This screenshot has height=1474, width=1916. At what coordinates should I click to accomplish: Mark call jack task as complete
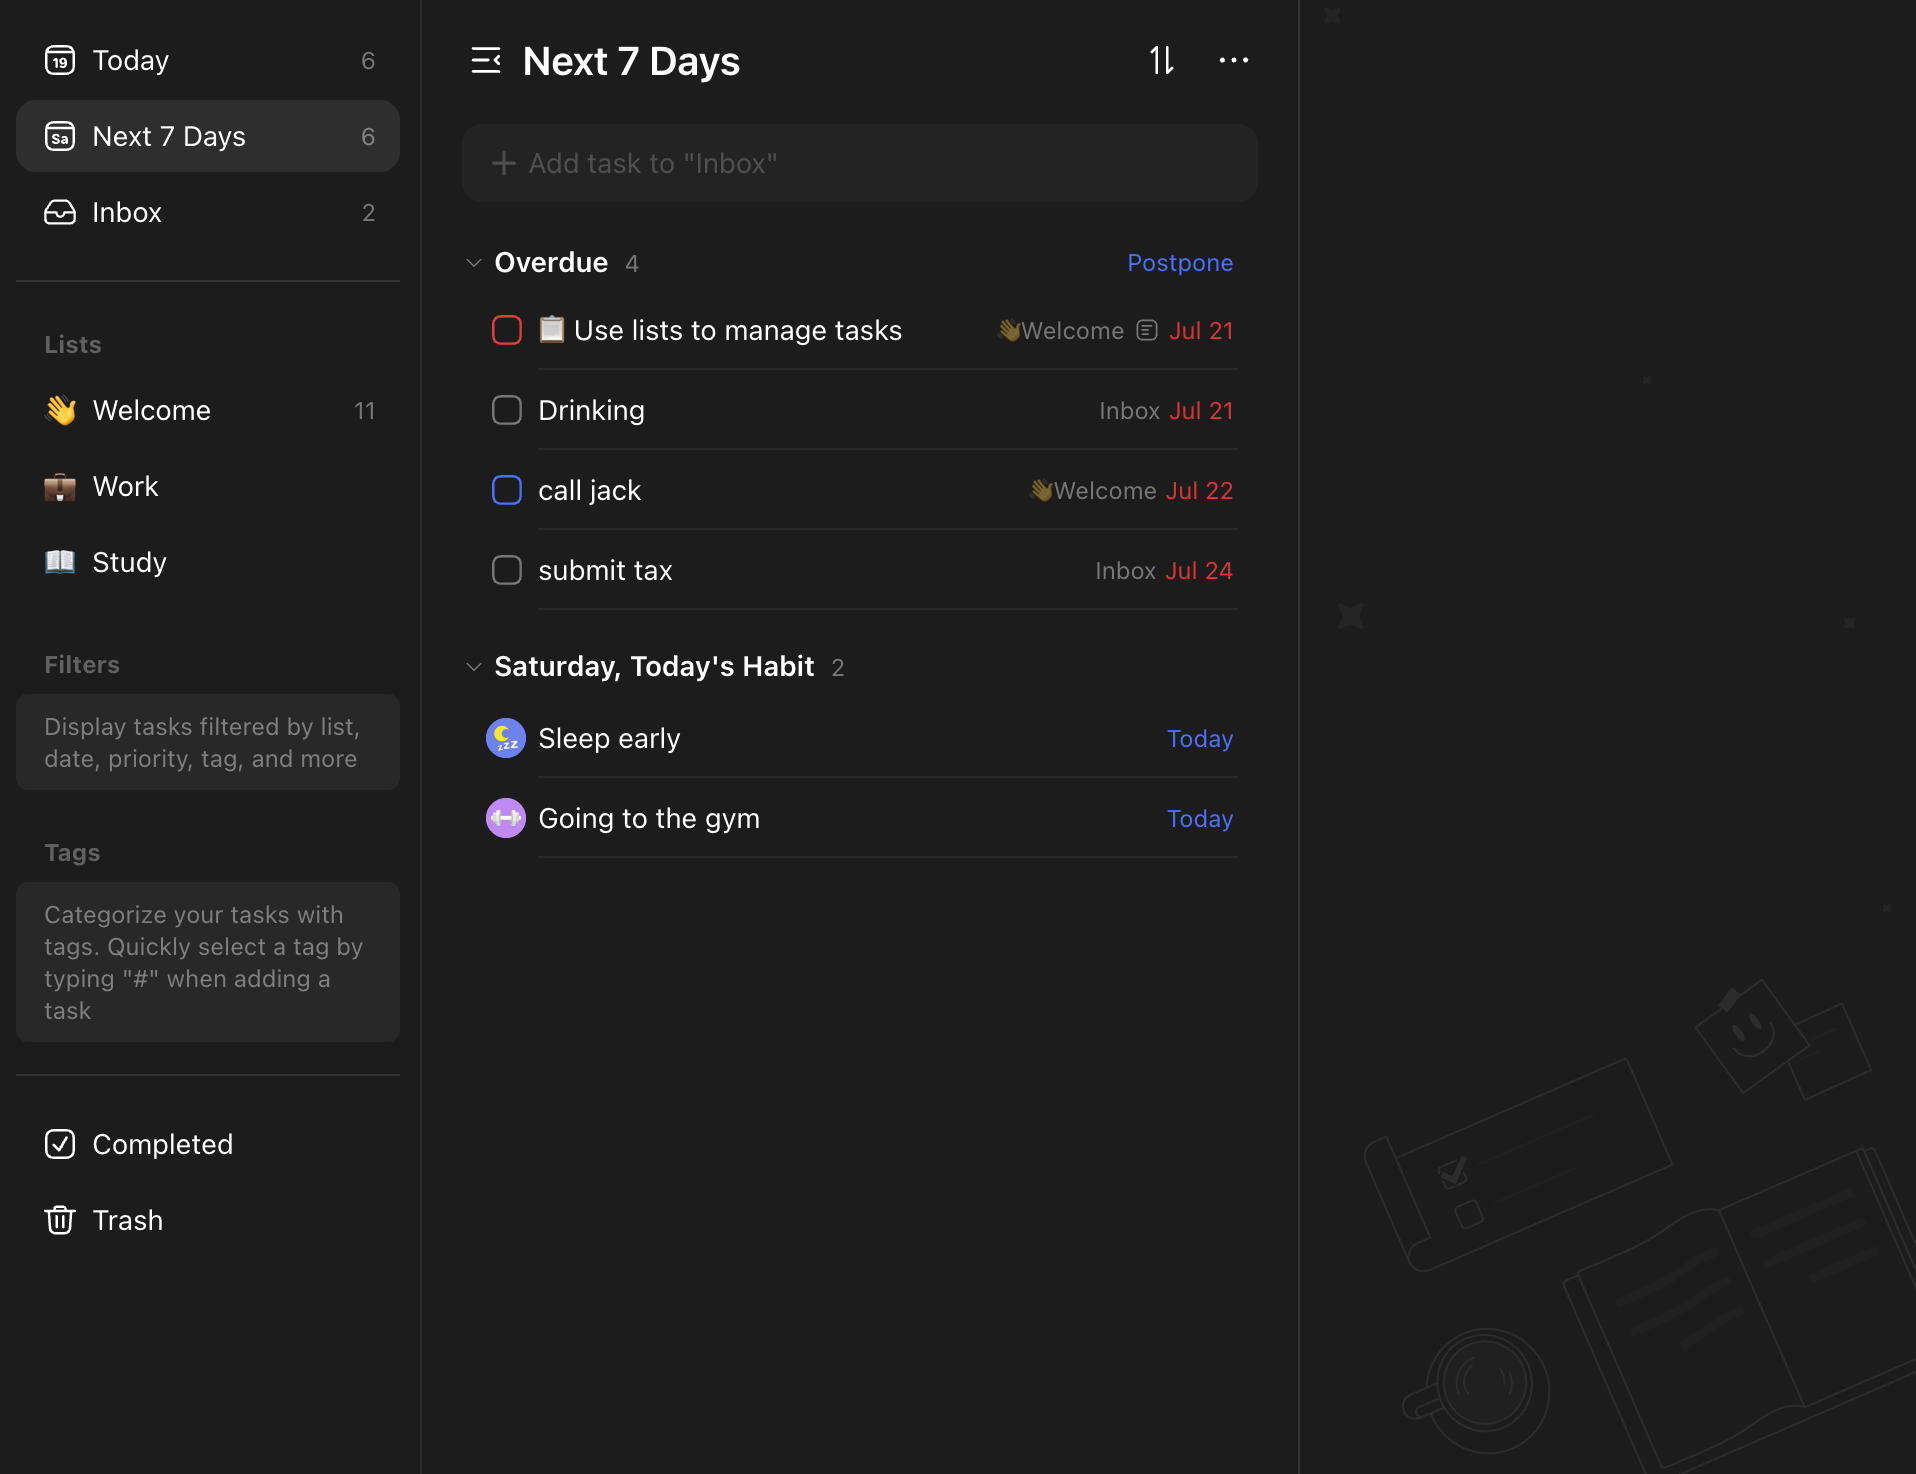pos(507,491)
